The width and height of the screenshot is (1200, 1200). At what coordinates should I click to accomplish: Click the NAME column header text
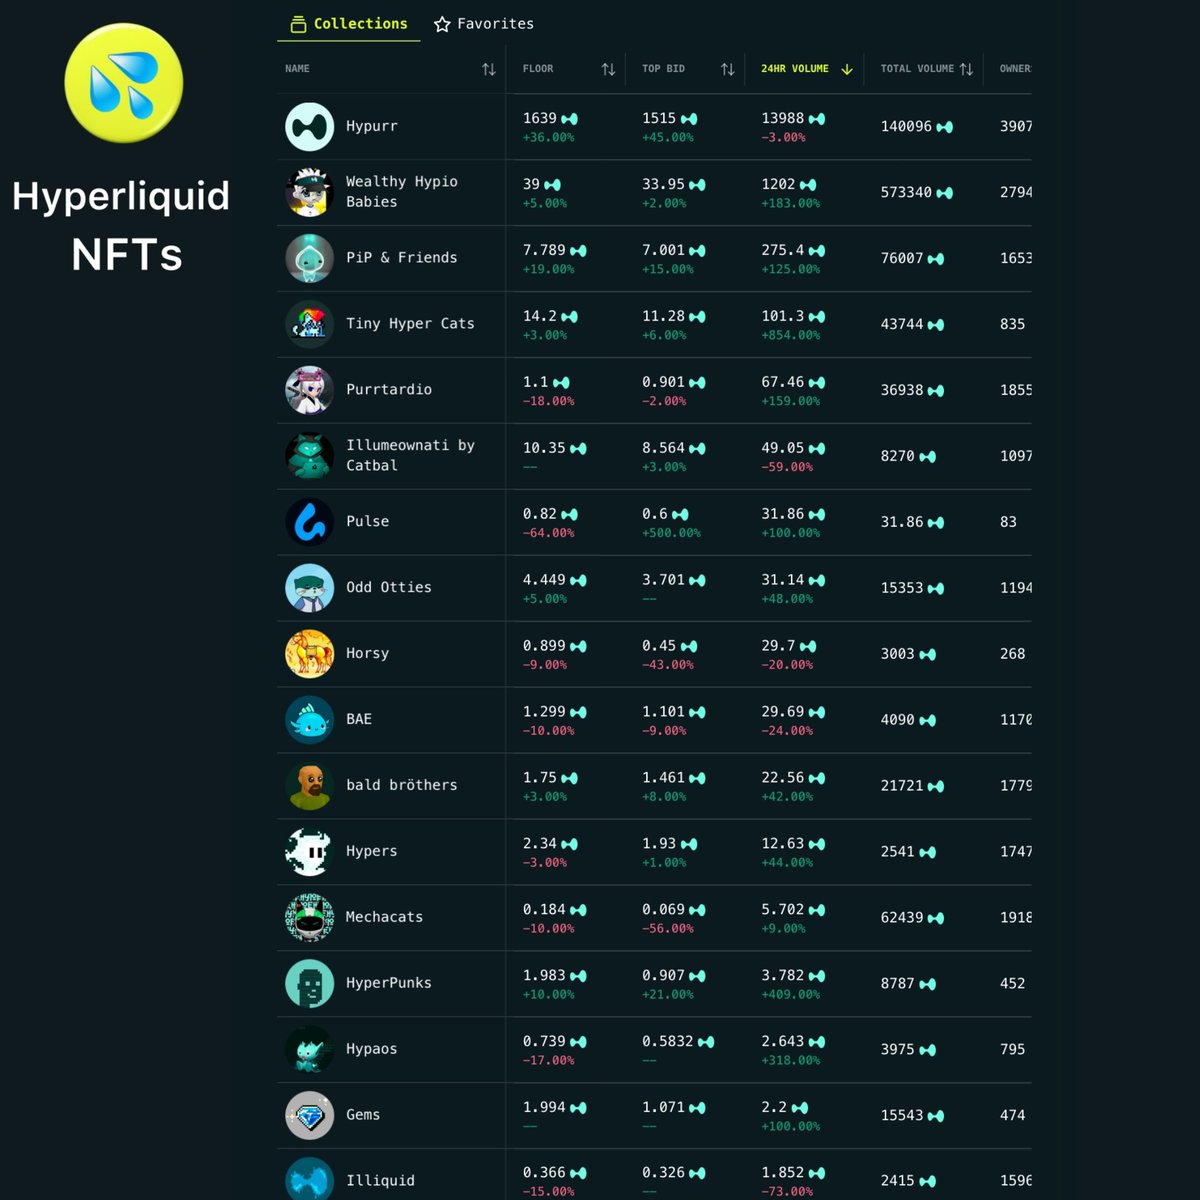point(297,69)
